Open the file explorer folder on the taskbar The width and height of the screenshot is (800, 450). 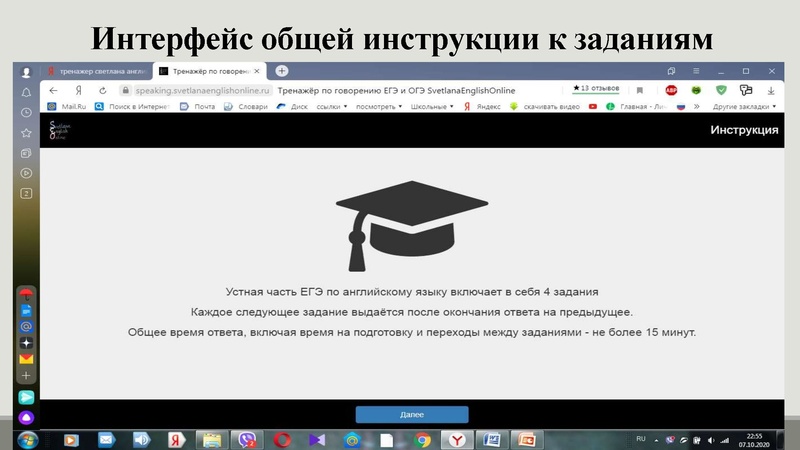[212, 440]
